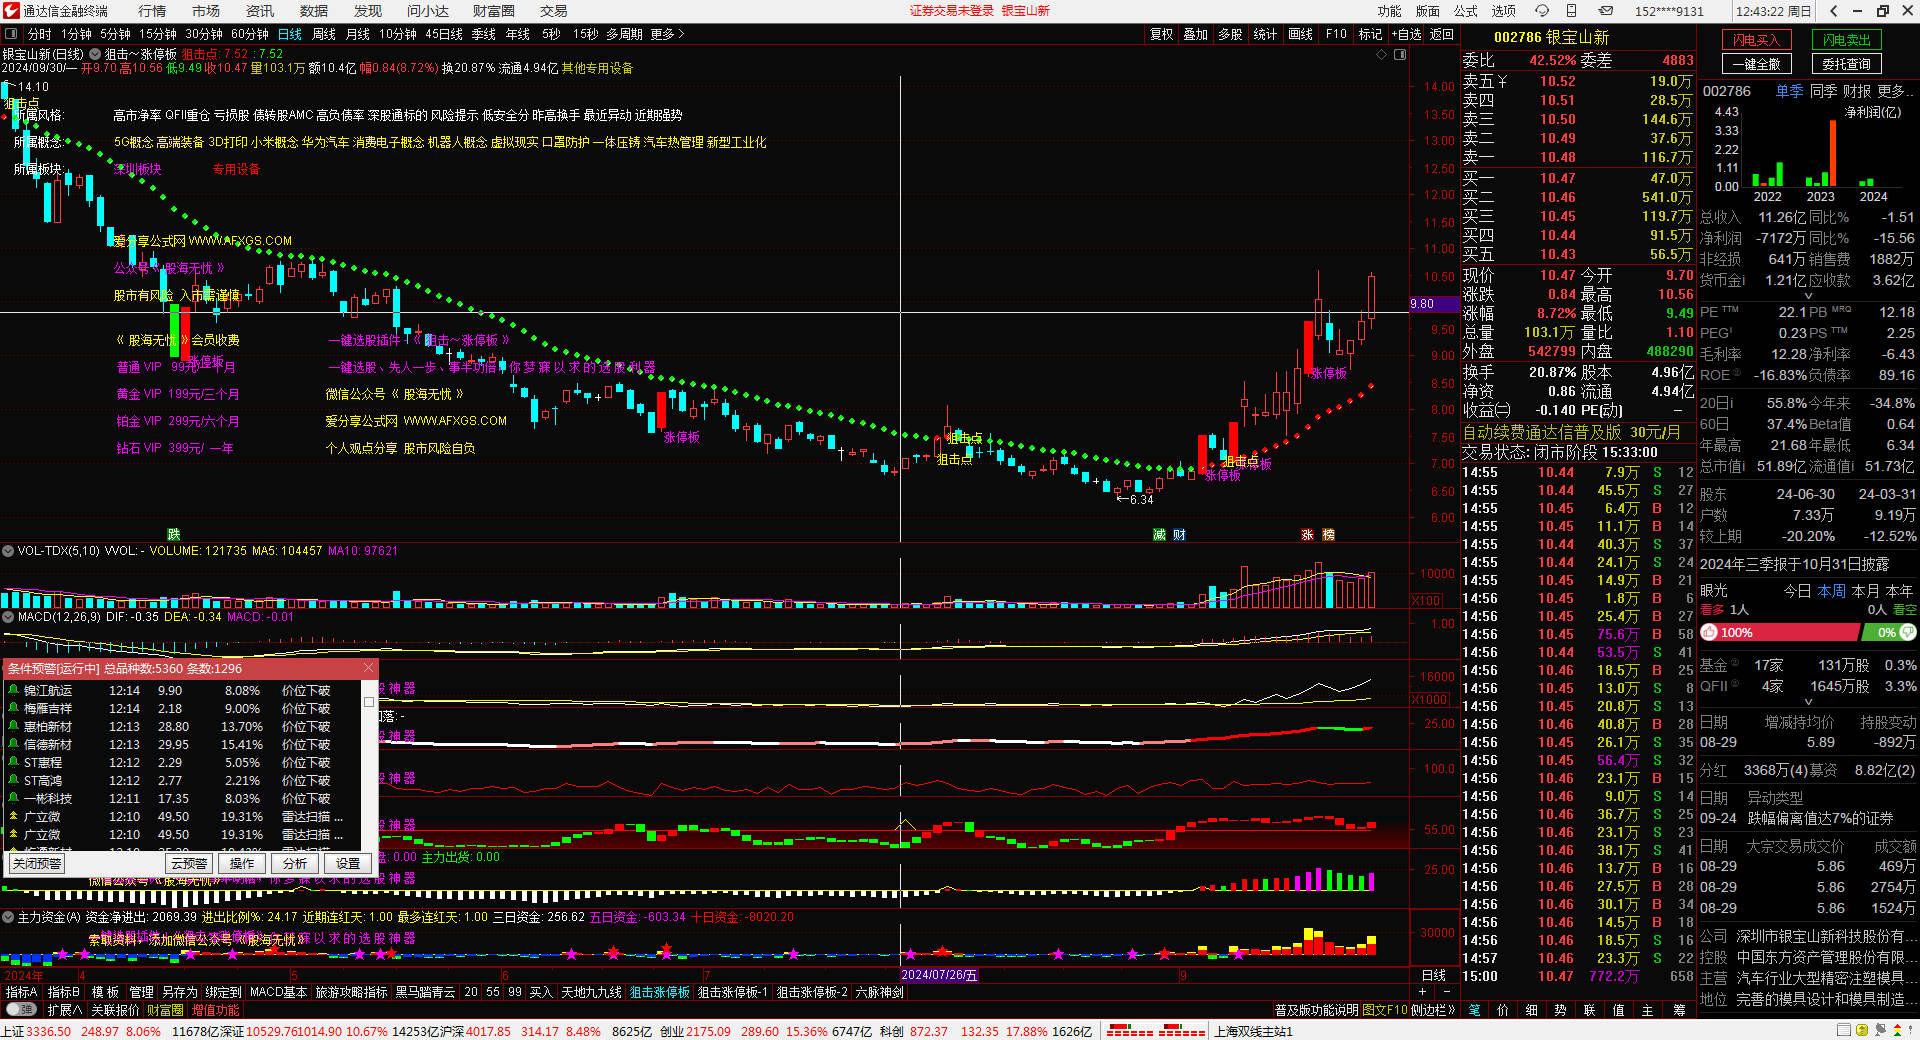Open the mail message icon
Image resolution: width=1920 pixels, height=1040 pixels.
pyautogui.click(x=1605, y=11)
